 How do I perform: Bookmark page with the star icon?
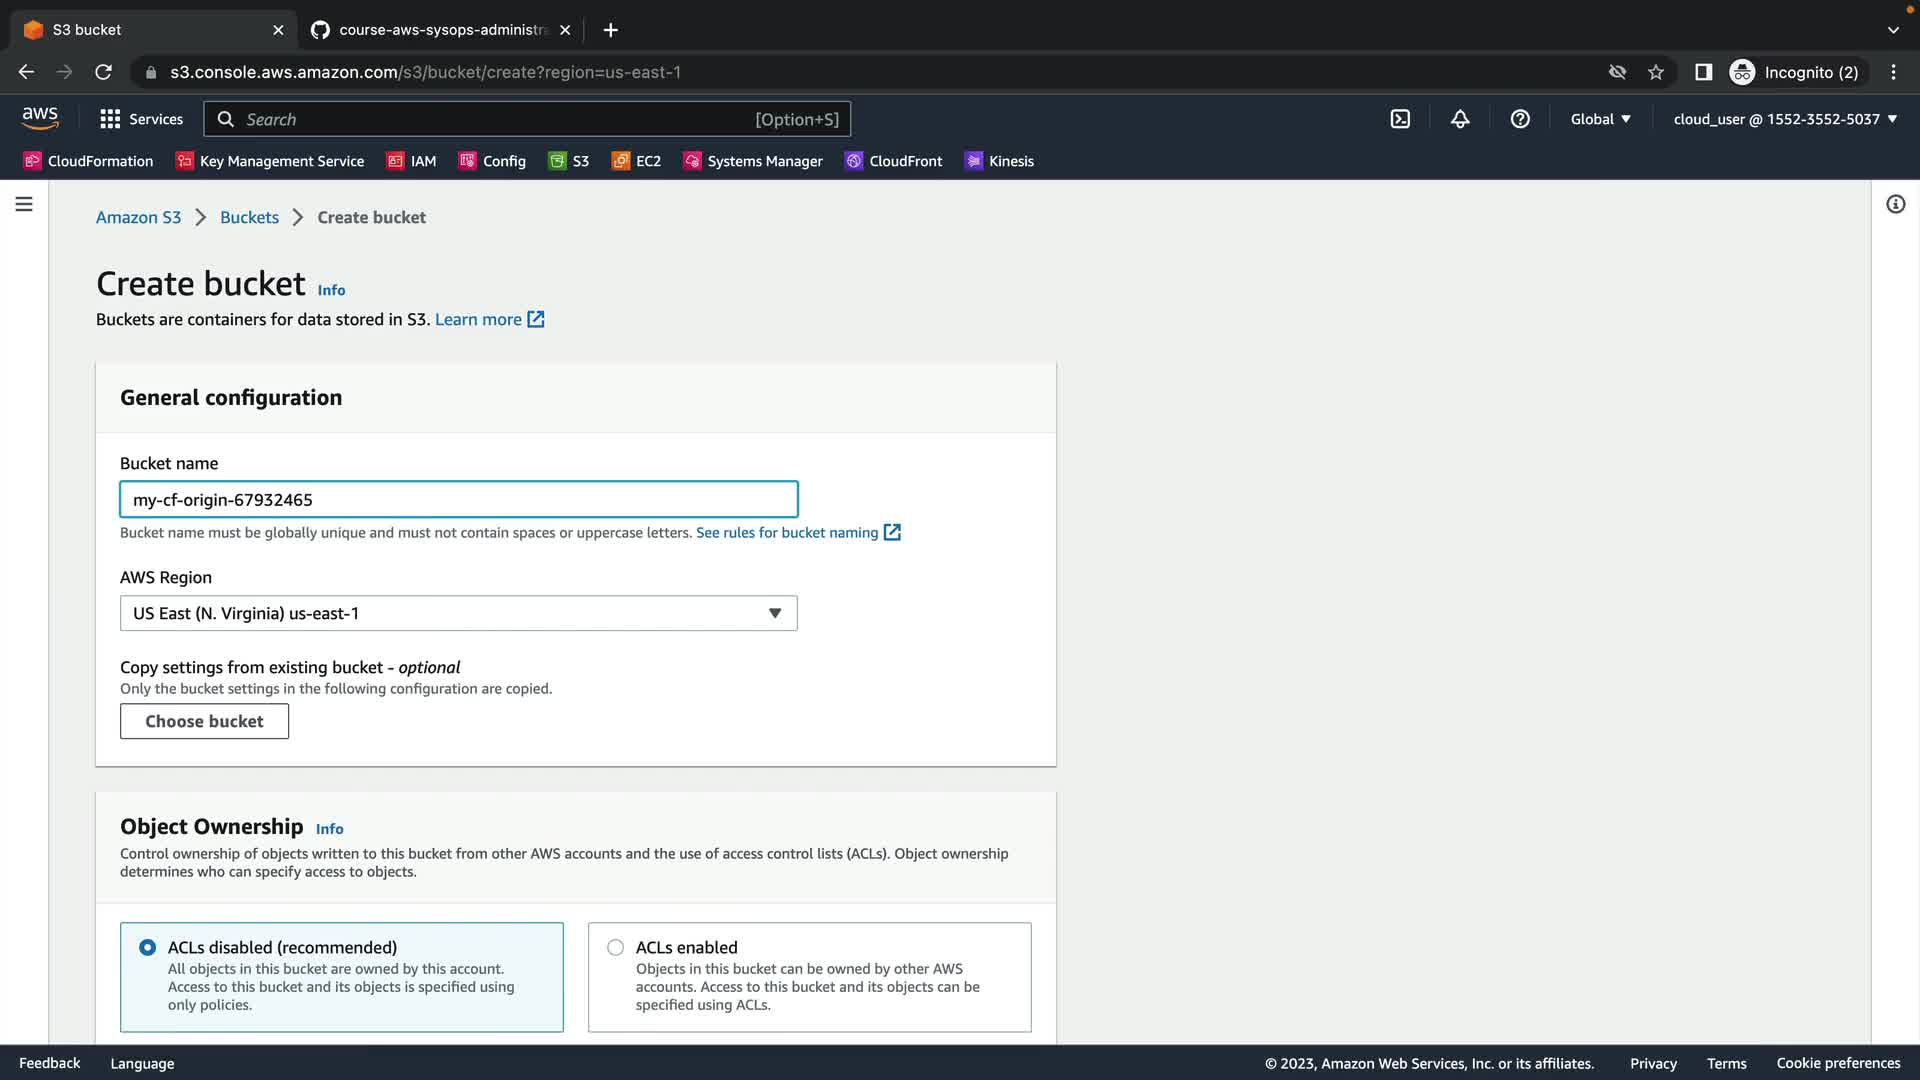tap(1656, 72)
